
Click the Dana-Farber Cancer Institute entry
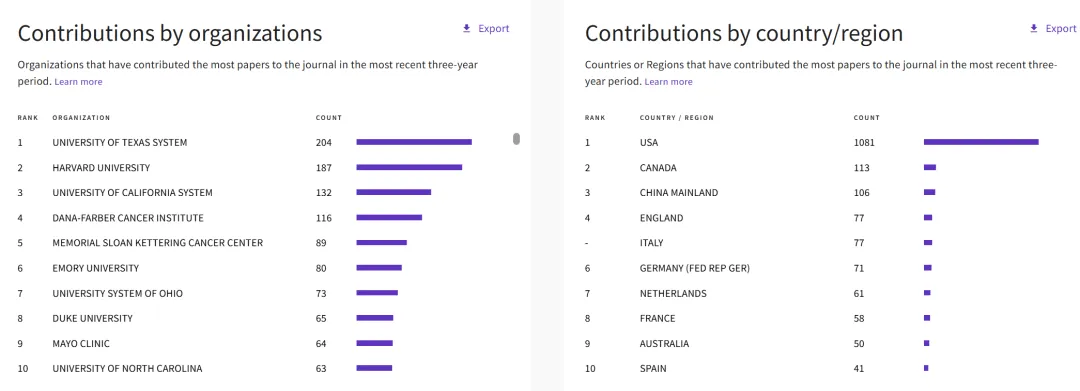tap(128, 218)
